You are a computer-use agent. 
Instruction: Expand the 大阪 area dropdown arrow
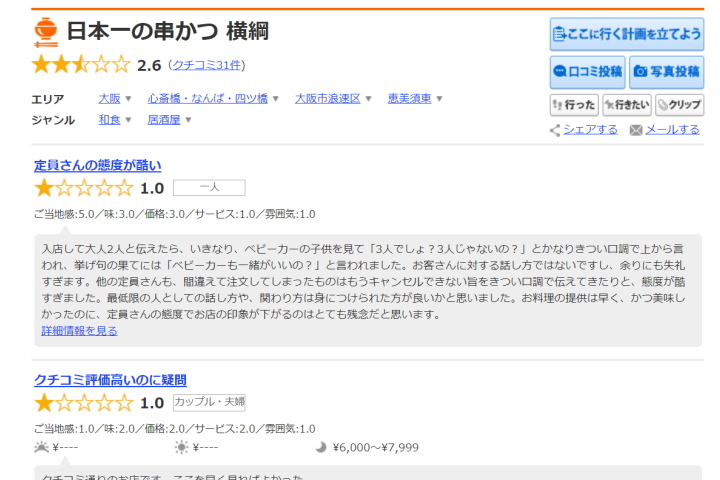pyautogui.click(x=129, y=99)
